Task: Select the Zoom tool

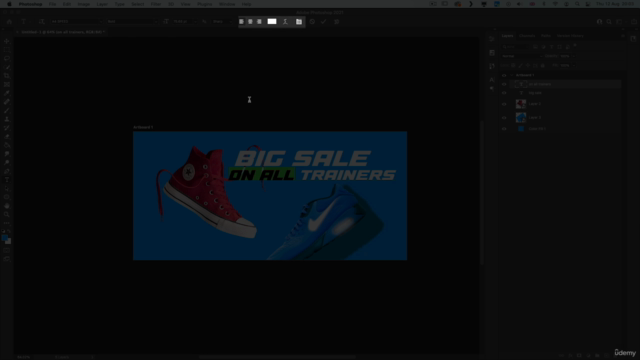Action: pos(7,214)
